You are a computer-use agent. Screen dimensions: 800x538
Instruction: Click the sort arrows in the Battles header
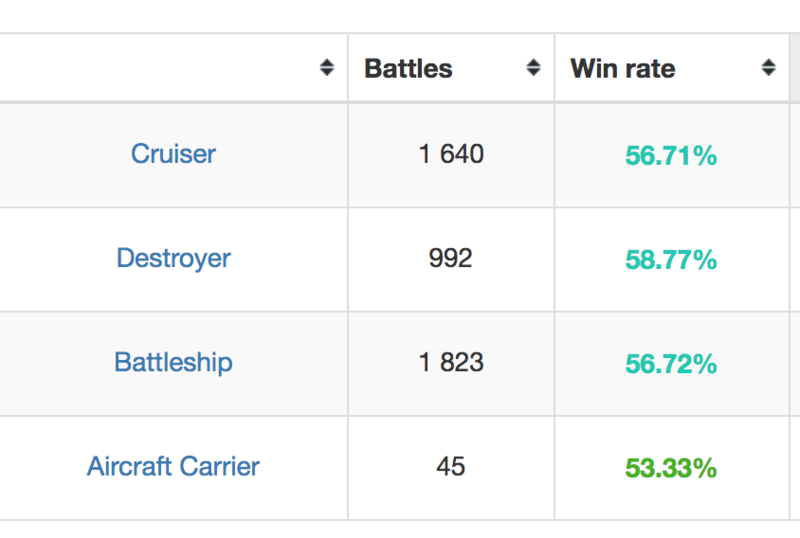click(533, 68)
